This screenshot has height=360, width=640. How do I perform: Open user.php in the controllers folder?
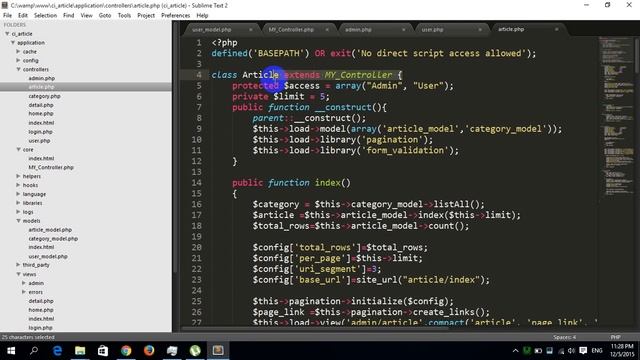point(39,141)
